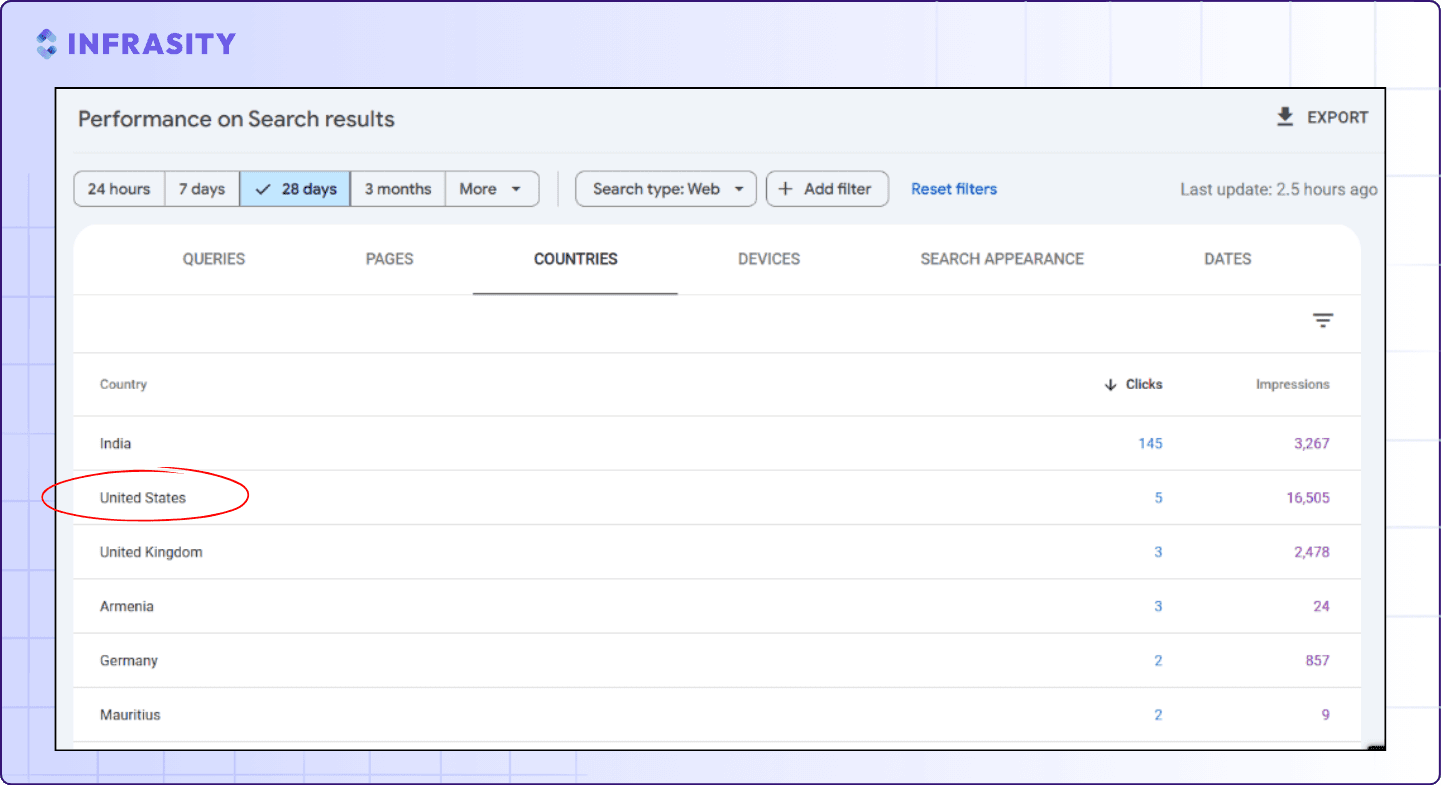Click the Export download icon
This screenshot has height=786, width=1441.
coord(1285,117)
